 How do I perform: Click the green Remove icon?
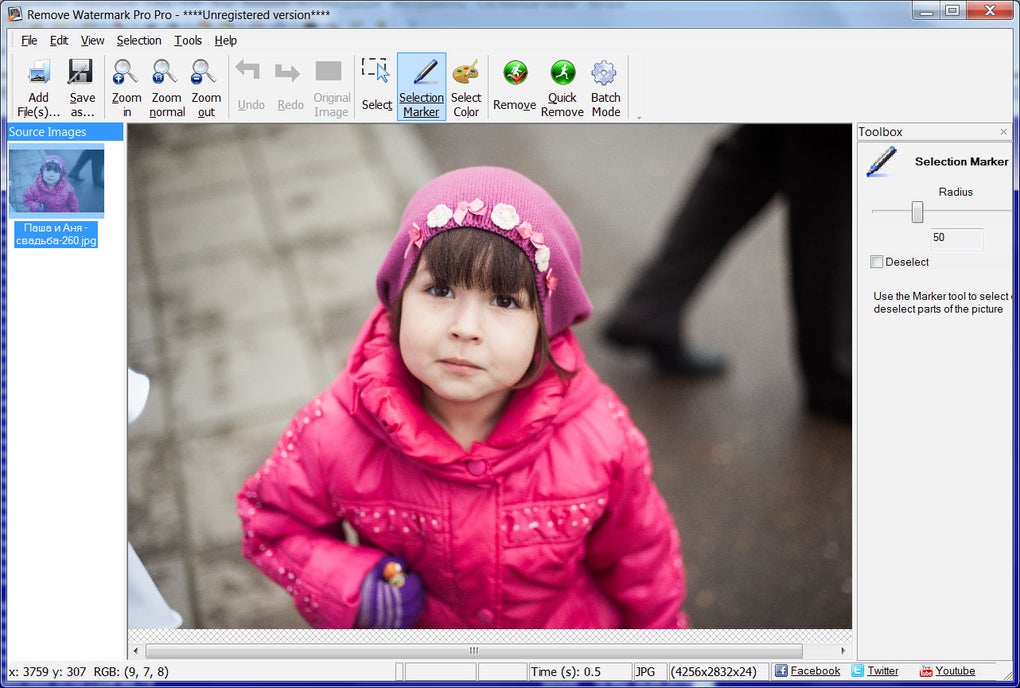(515, 73)
